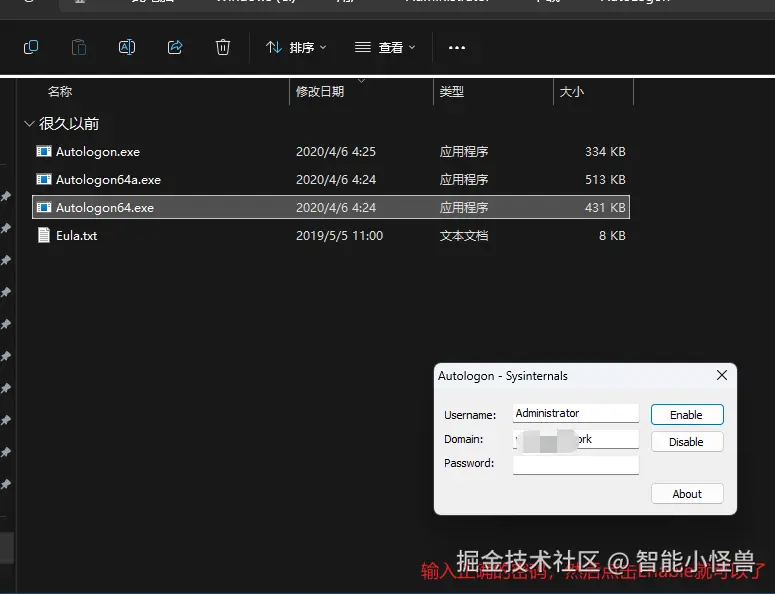Screen dimensions: 775x594
Task: Click the Username field in Autologon dialog
Action: point(576,414)
